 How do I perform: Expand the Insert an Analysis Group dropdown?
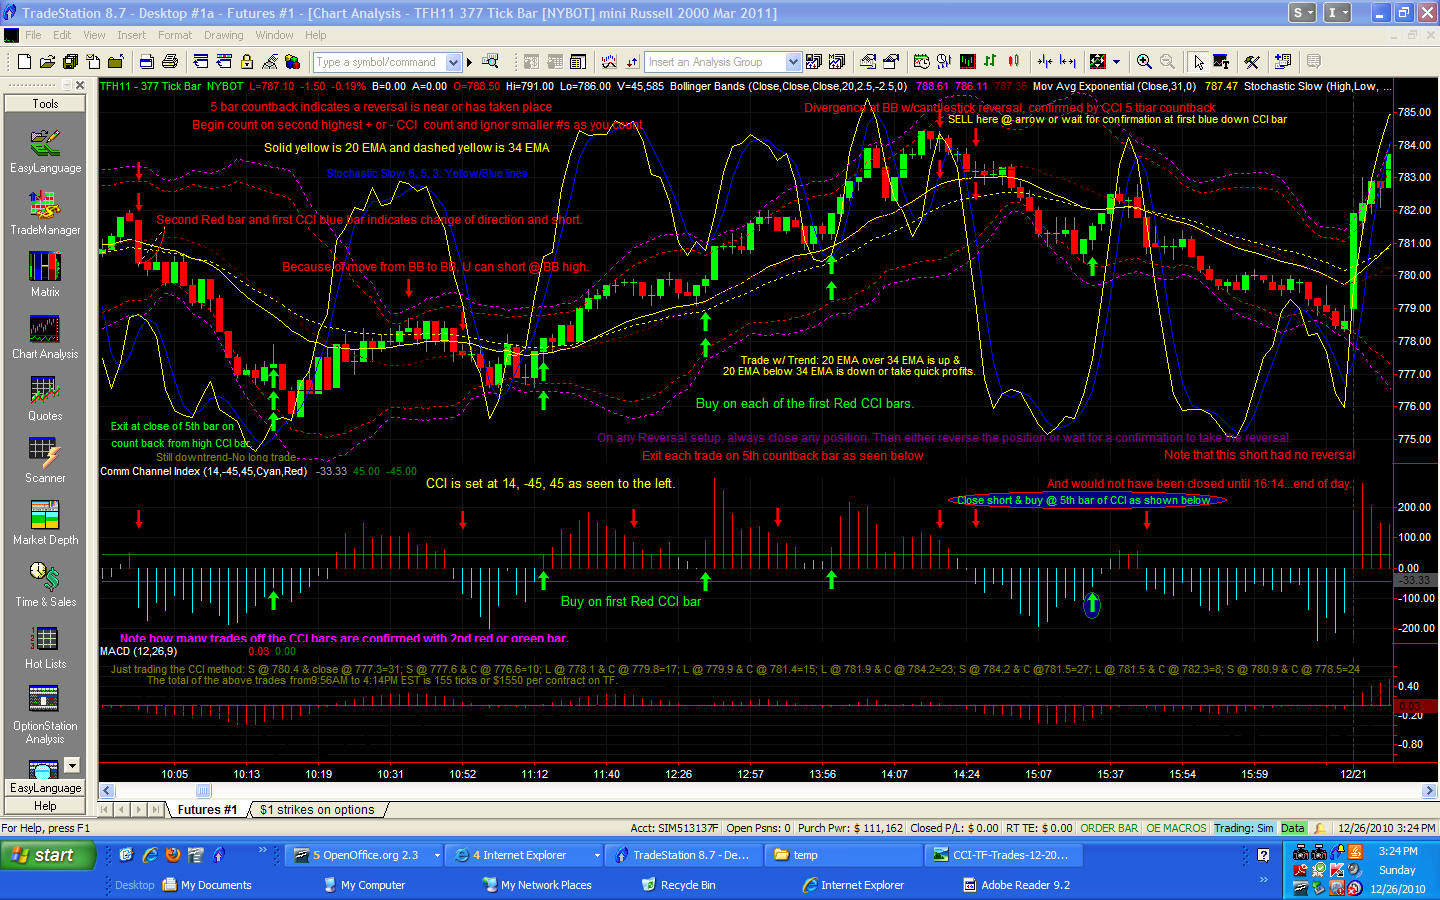[793, 62]
